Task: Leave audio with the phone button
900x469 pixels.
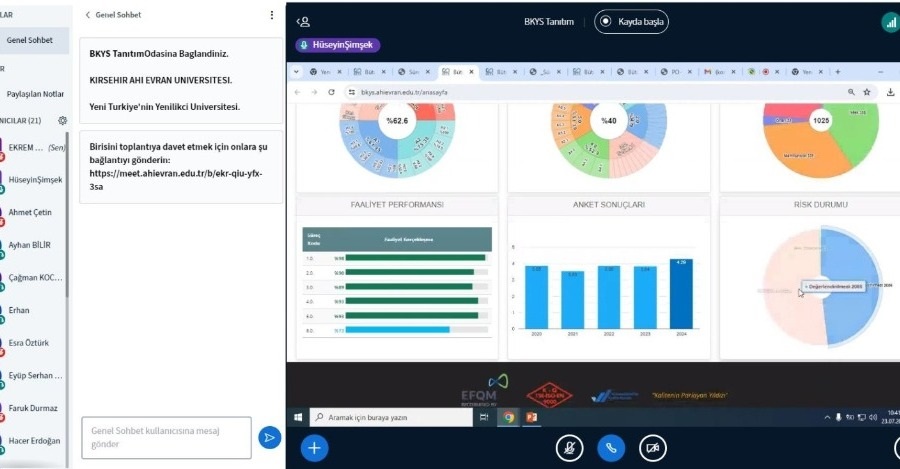Action: [611, 448]
